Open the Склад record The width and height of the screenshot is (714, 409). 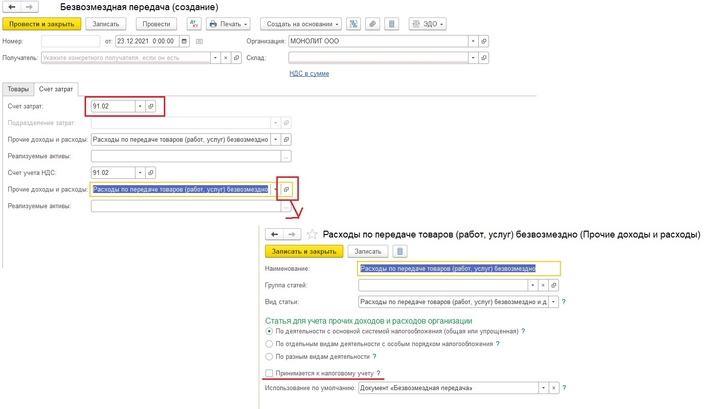(484, 58)
